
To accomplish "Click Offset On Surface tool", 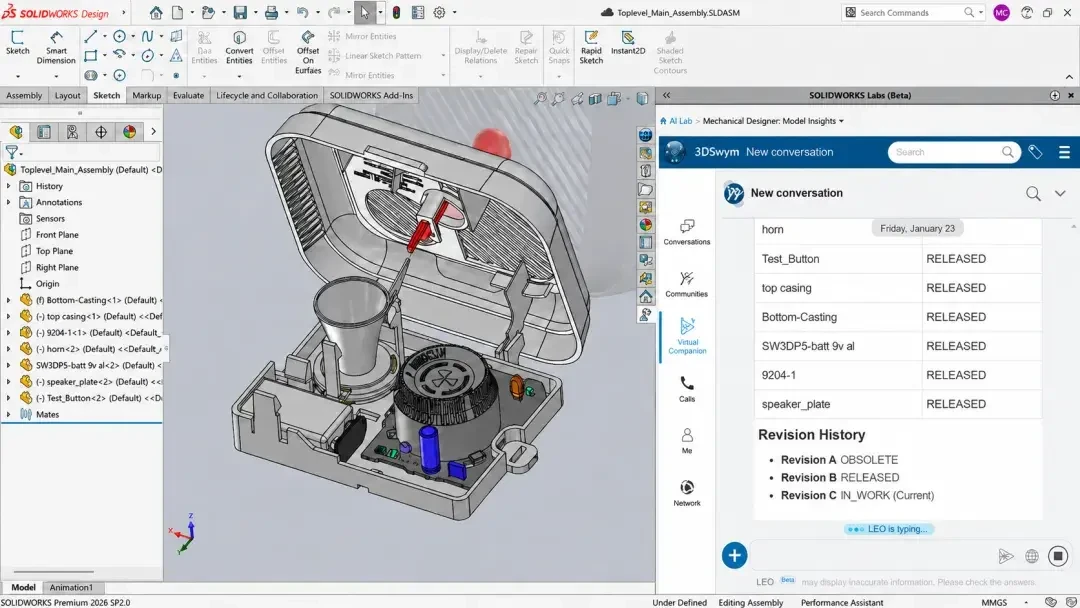I will coord(308,52).
